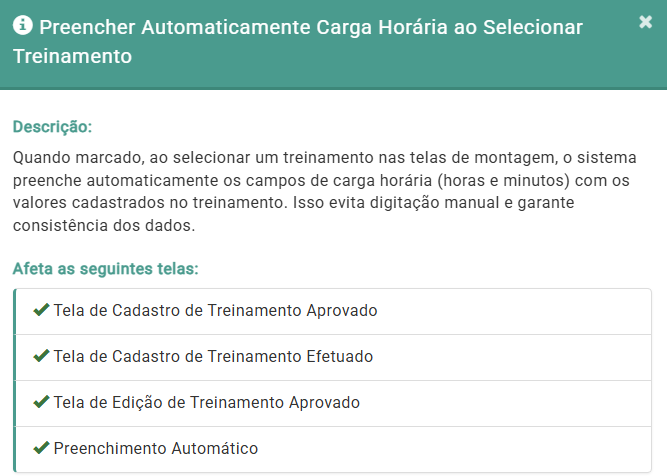The image size is (667, 476).
Task: Click checkmark beside Edição de Treinamento Aprovado
Action: tap(41, 402)
